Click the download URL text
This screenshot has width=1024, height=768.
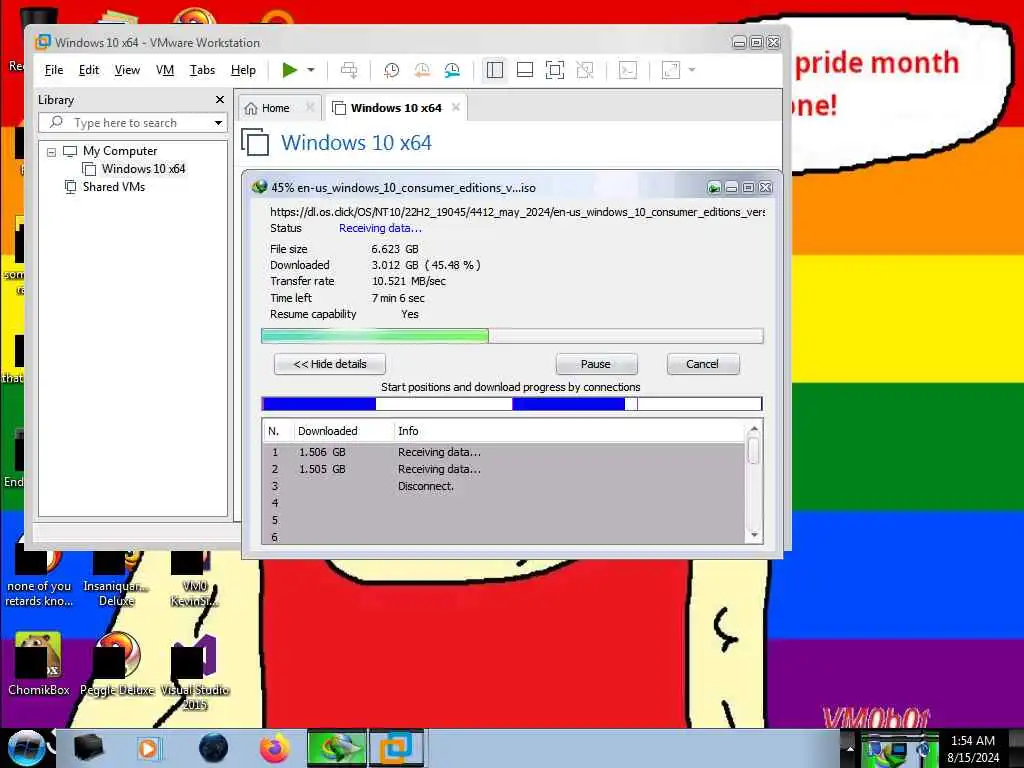tap(517, 212)
